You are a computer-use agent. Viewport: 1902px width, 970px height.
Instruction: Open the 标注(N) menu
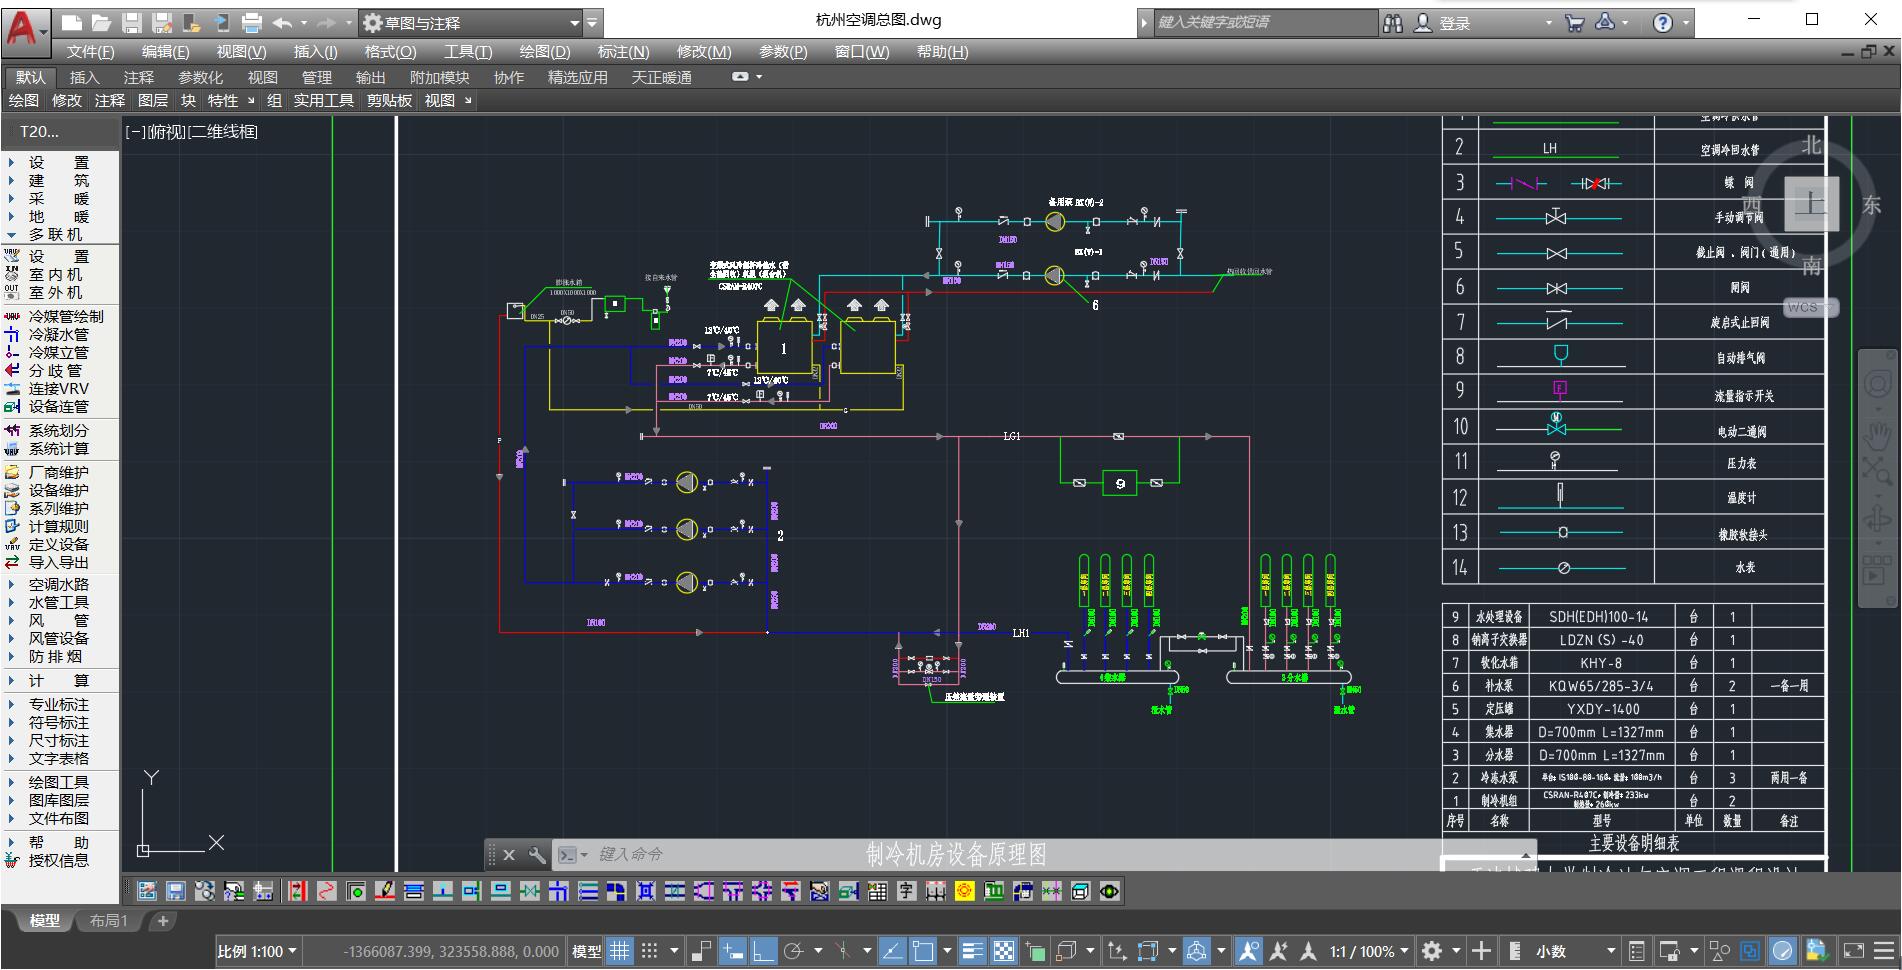tap(623, 52)
